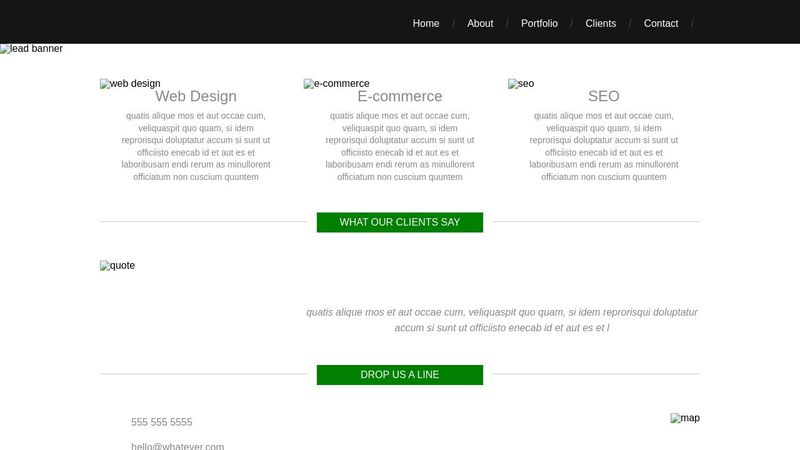
Task: Click the lead banner image placeholder
Action: pos(32,49)
